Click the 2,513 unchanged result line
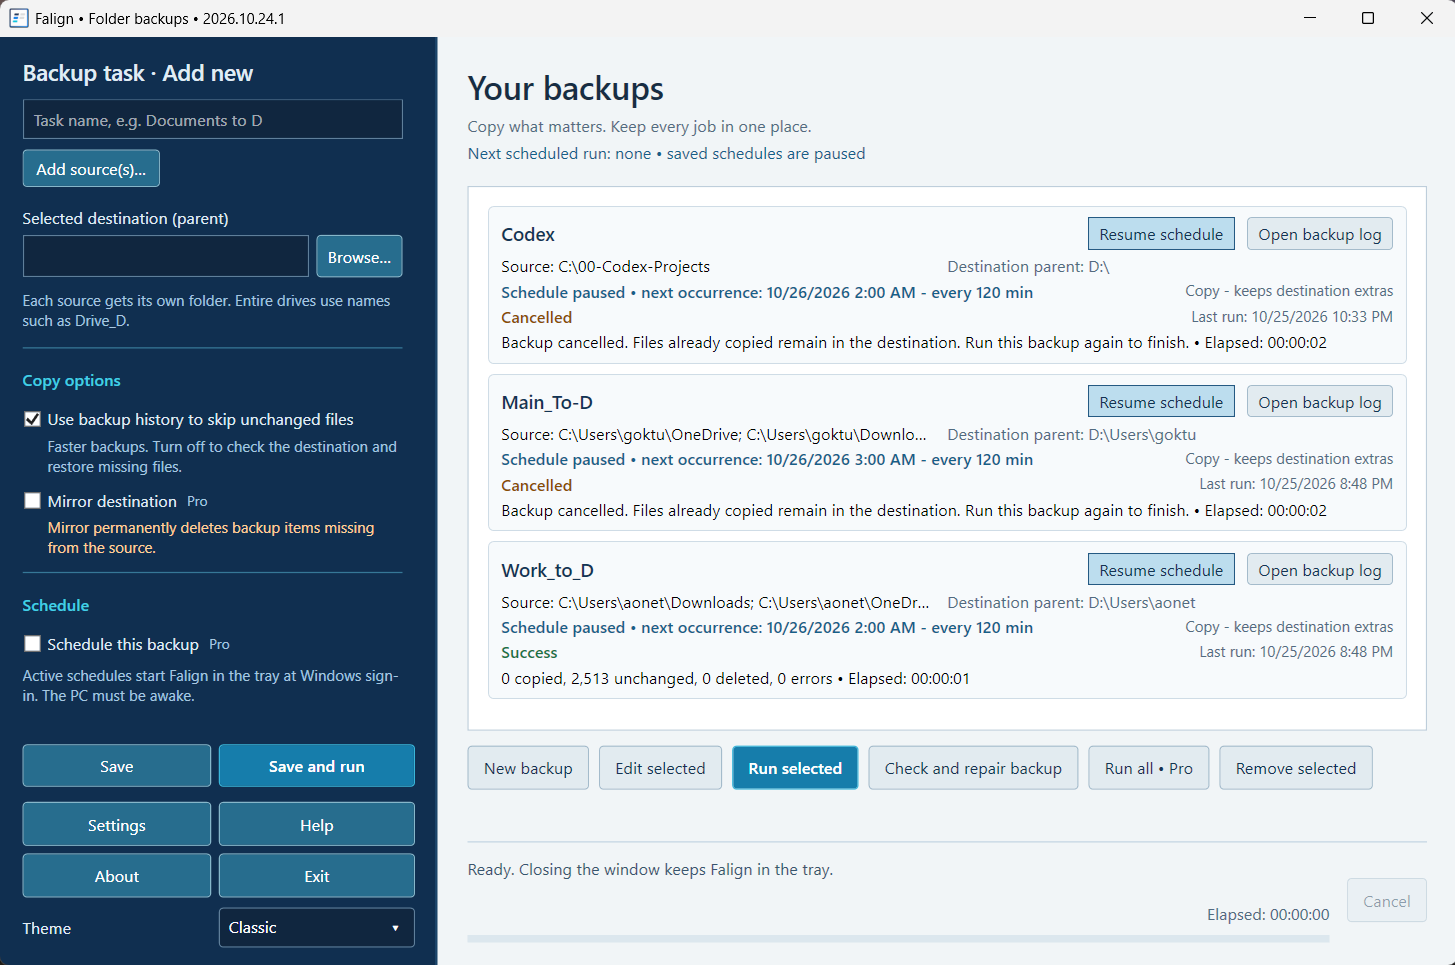Viewport: 1455px width, 965px height. [735, 678]
